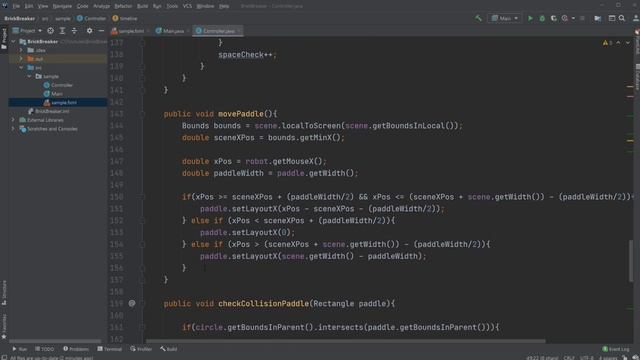Image resolution: width=640 pixels, height=360 pixels.
Task: Open the TODO tool window
Action: pyautogui.click(x=44, y=349)
